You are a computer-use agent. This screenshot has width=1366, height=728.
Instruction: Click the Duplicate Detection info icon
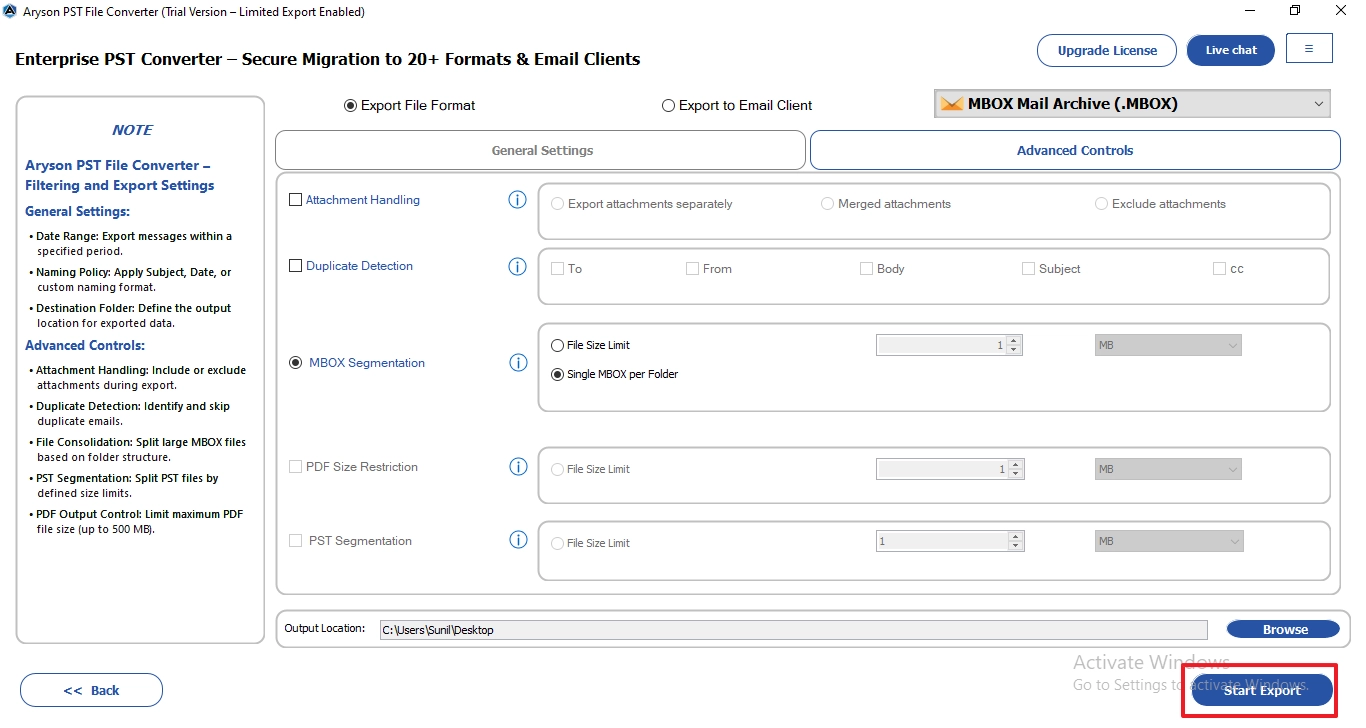517,266
